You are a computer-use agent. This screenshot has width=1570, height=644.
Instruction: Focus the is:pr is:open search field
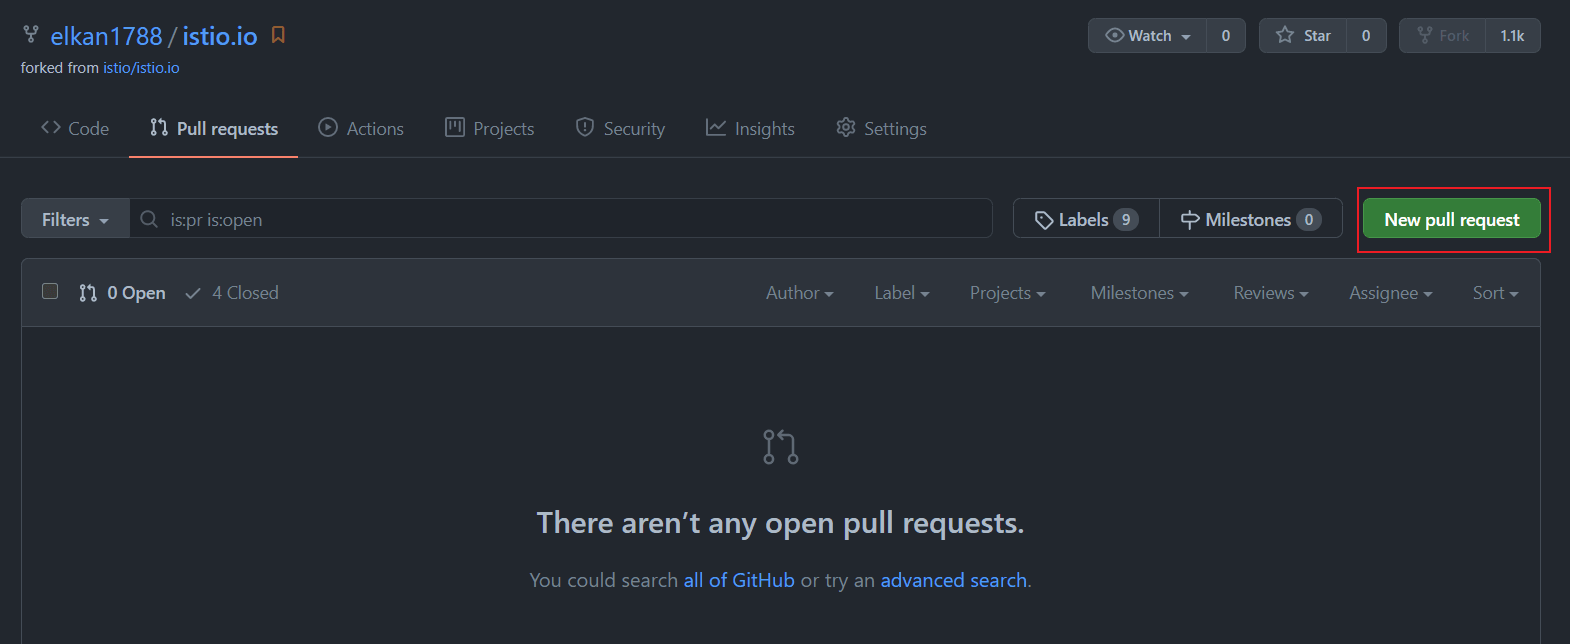pyautogui.click(x=561, y=219)
